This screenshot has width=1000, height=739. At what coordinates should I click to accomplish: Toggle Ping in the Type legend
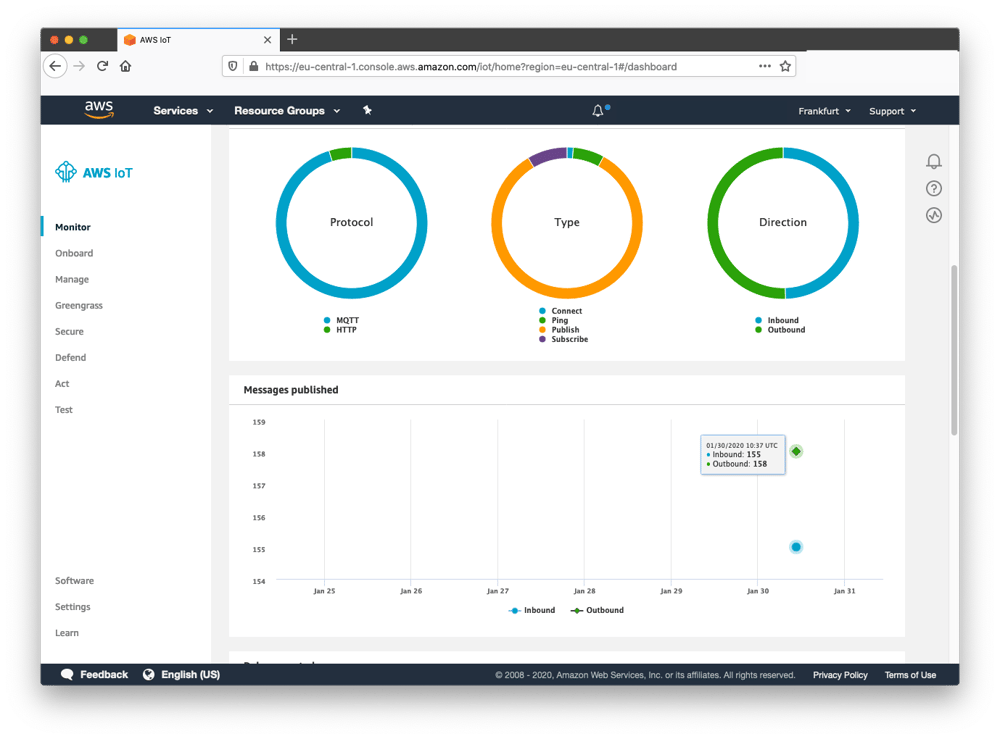pyautogui.click(x=554, y=320)
